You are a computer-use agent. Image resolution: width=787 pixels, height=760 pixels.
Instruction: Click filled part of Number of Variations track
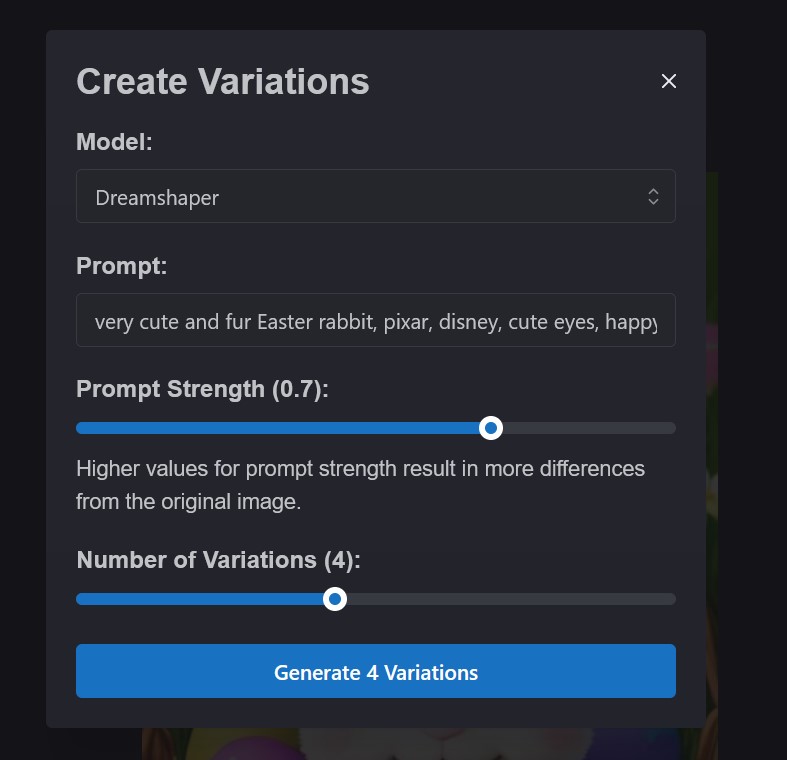pos(200,599)
